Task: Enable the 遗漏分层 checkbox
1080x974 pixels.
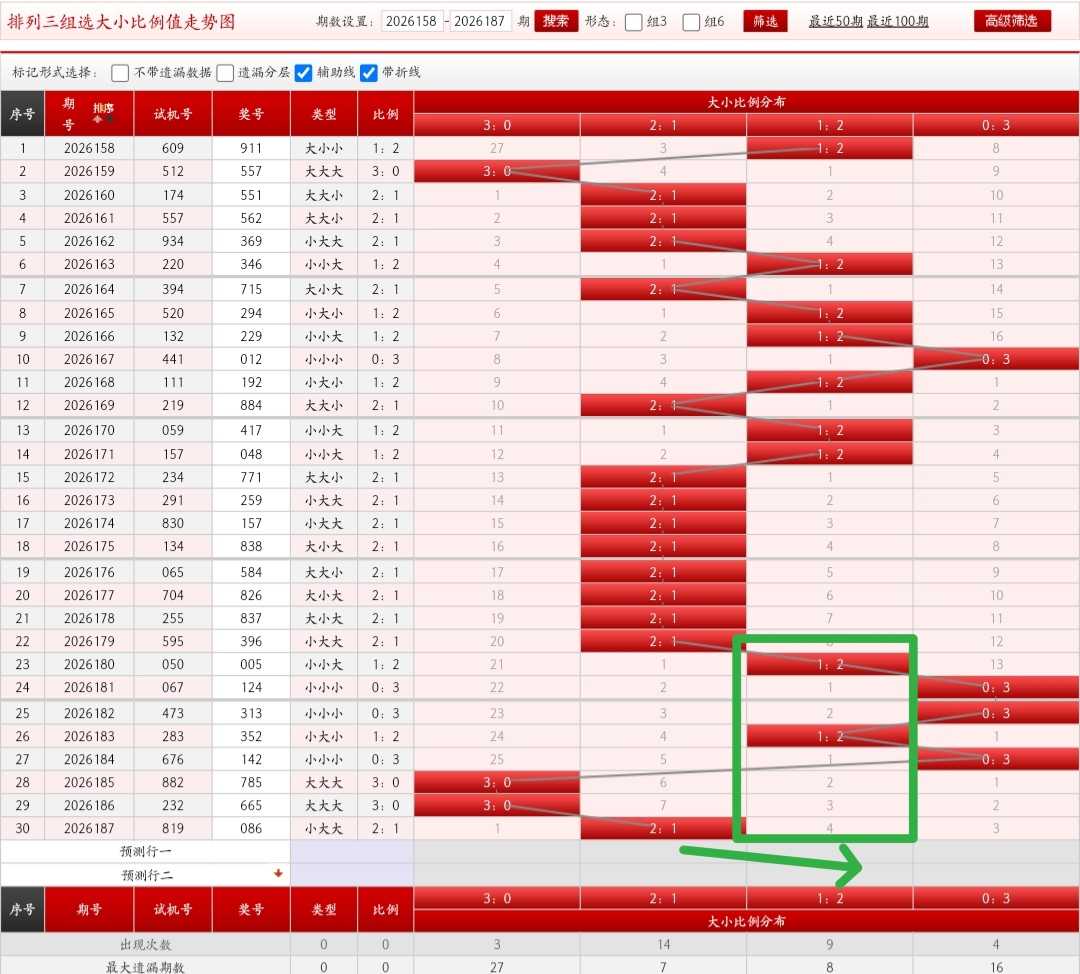Action: click(225, 73)
